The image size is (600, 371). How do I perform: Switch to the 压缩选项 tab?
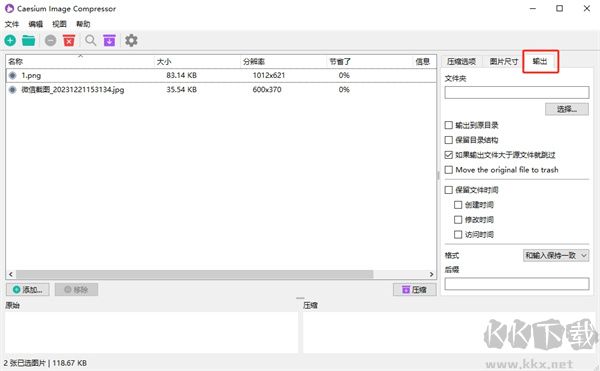coord(461,61)
